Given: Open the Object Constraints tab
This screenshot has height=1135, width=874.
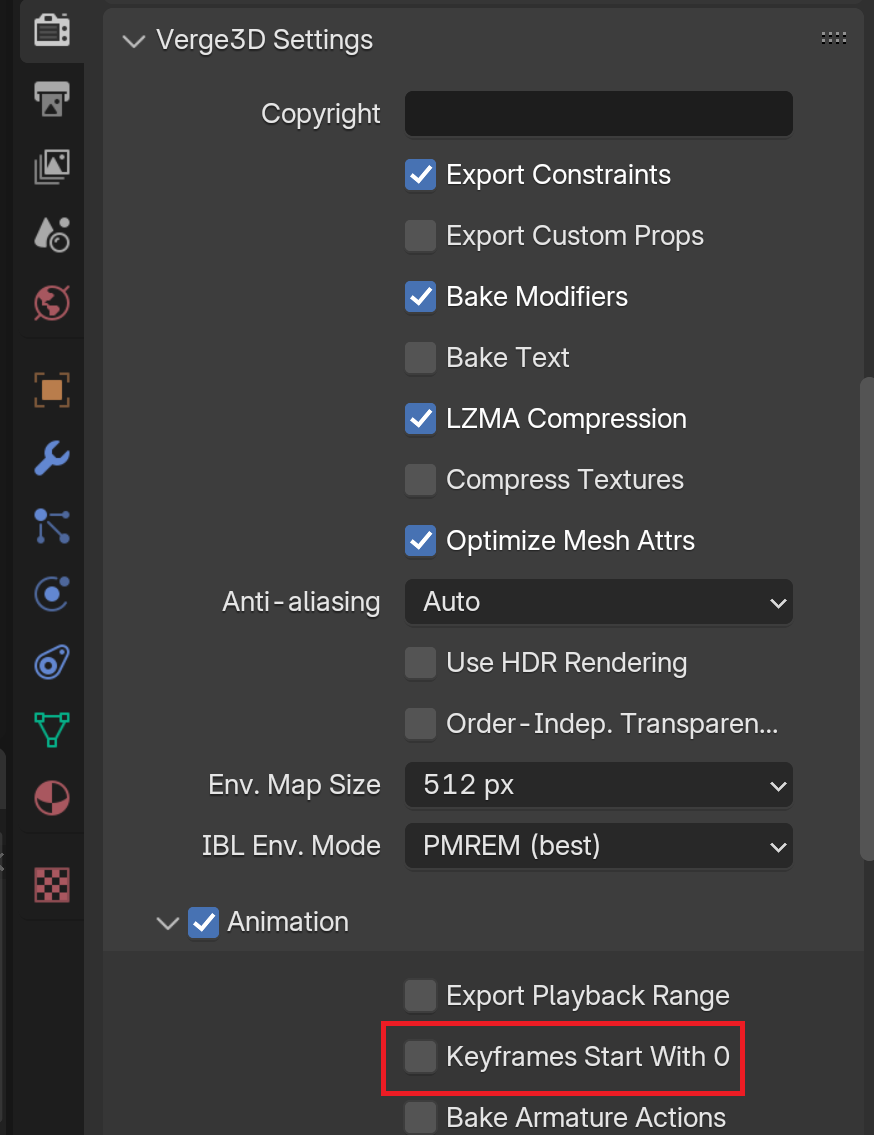Looking at the screenshot, I should [x=52, y=662].
